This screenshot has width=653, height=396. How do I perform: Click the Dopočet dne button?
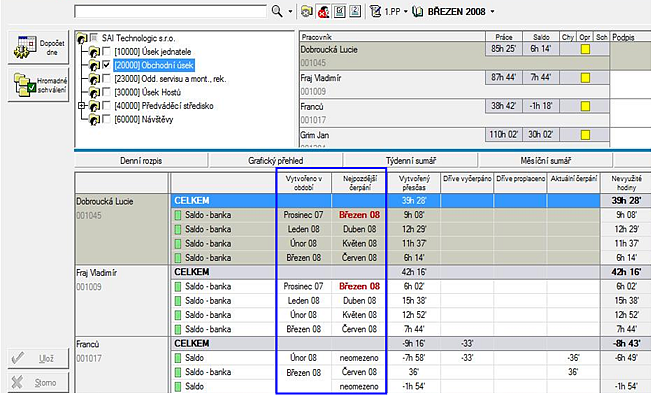click(38, 47)
